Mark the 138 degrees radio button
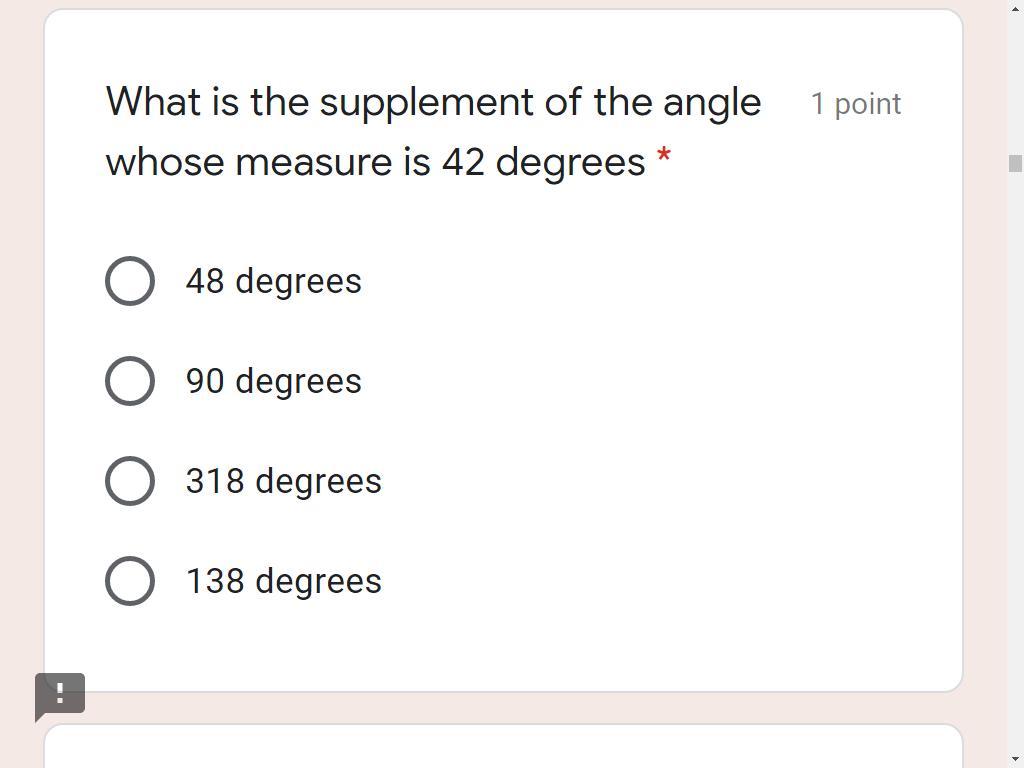This screenshot has height=768, width=1024. (x=130, y=581)
